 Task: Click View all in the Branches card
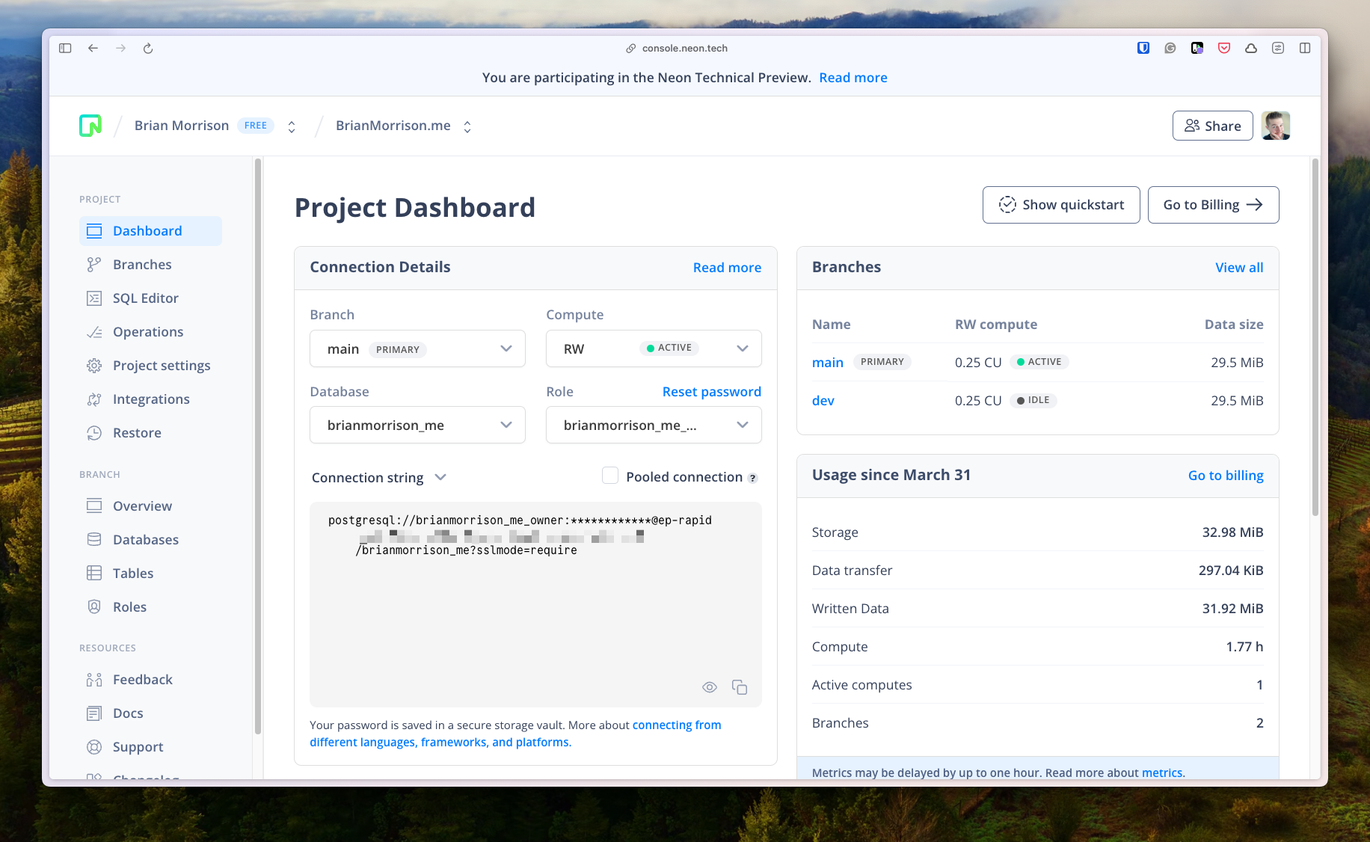[1239, 268]
